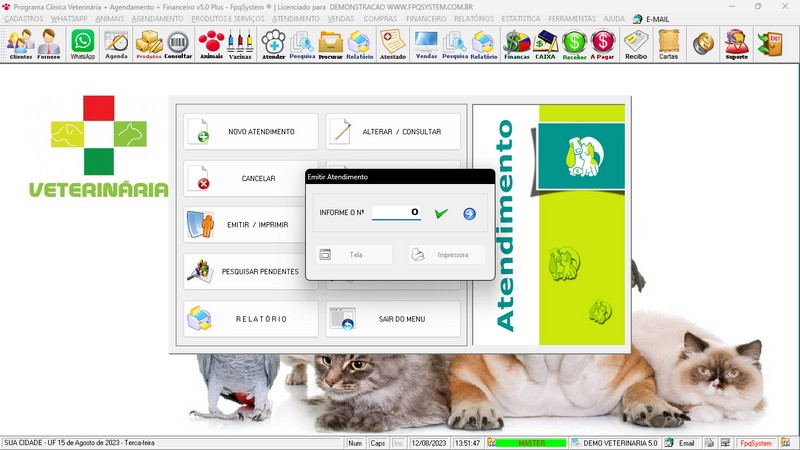Image resolution: width=800 pixels, height=450 pixels.
Task: Open the Fornece suppliers icon
Action: (x=48, y=44)
